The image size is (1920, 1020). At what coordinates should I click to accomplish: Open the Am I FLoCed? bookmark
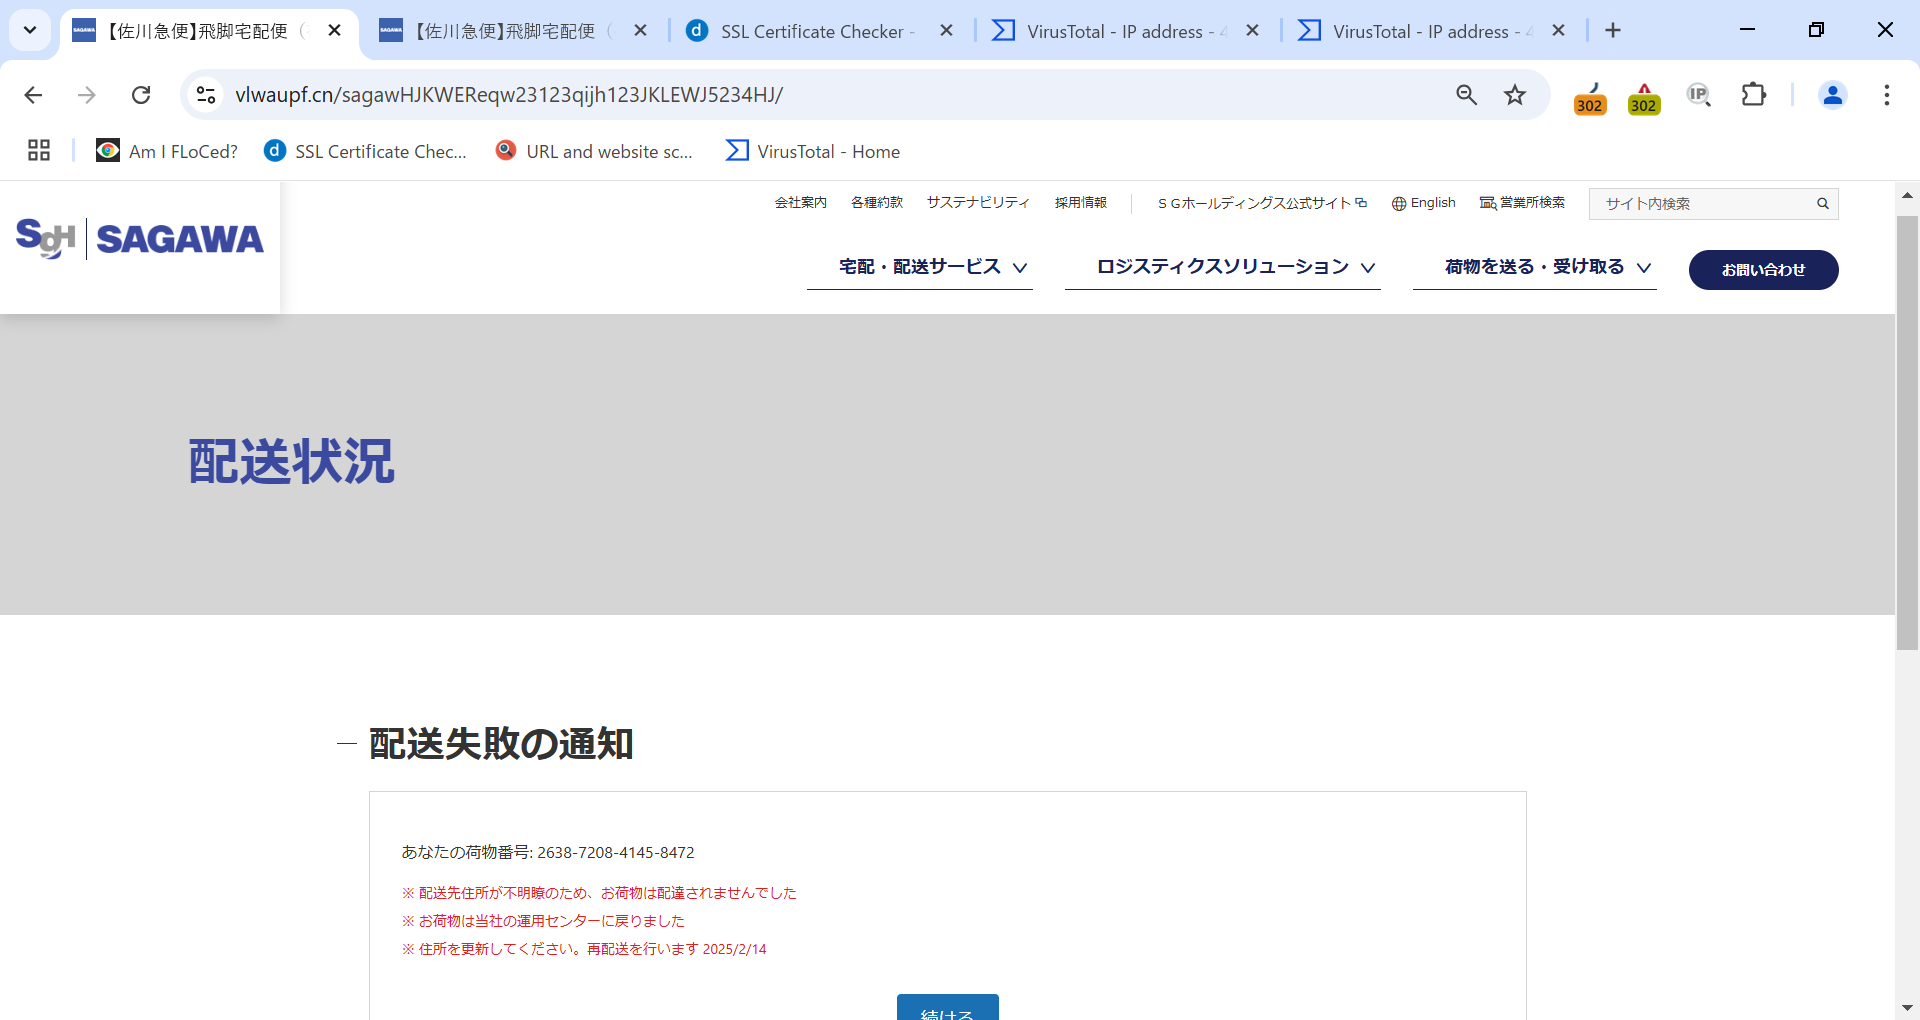pos(167,151)
